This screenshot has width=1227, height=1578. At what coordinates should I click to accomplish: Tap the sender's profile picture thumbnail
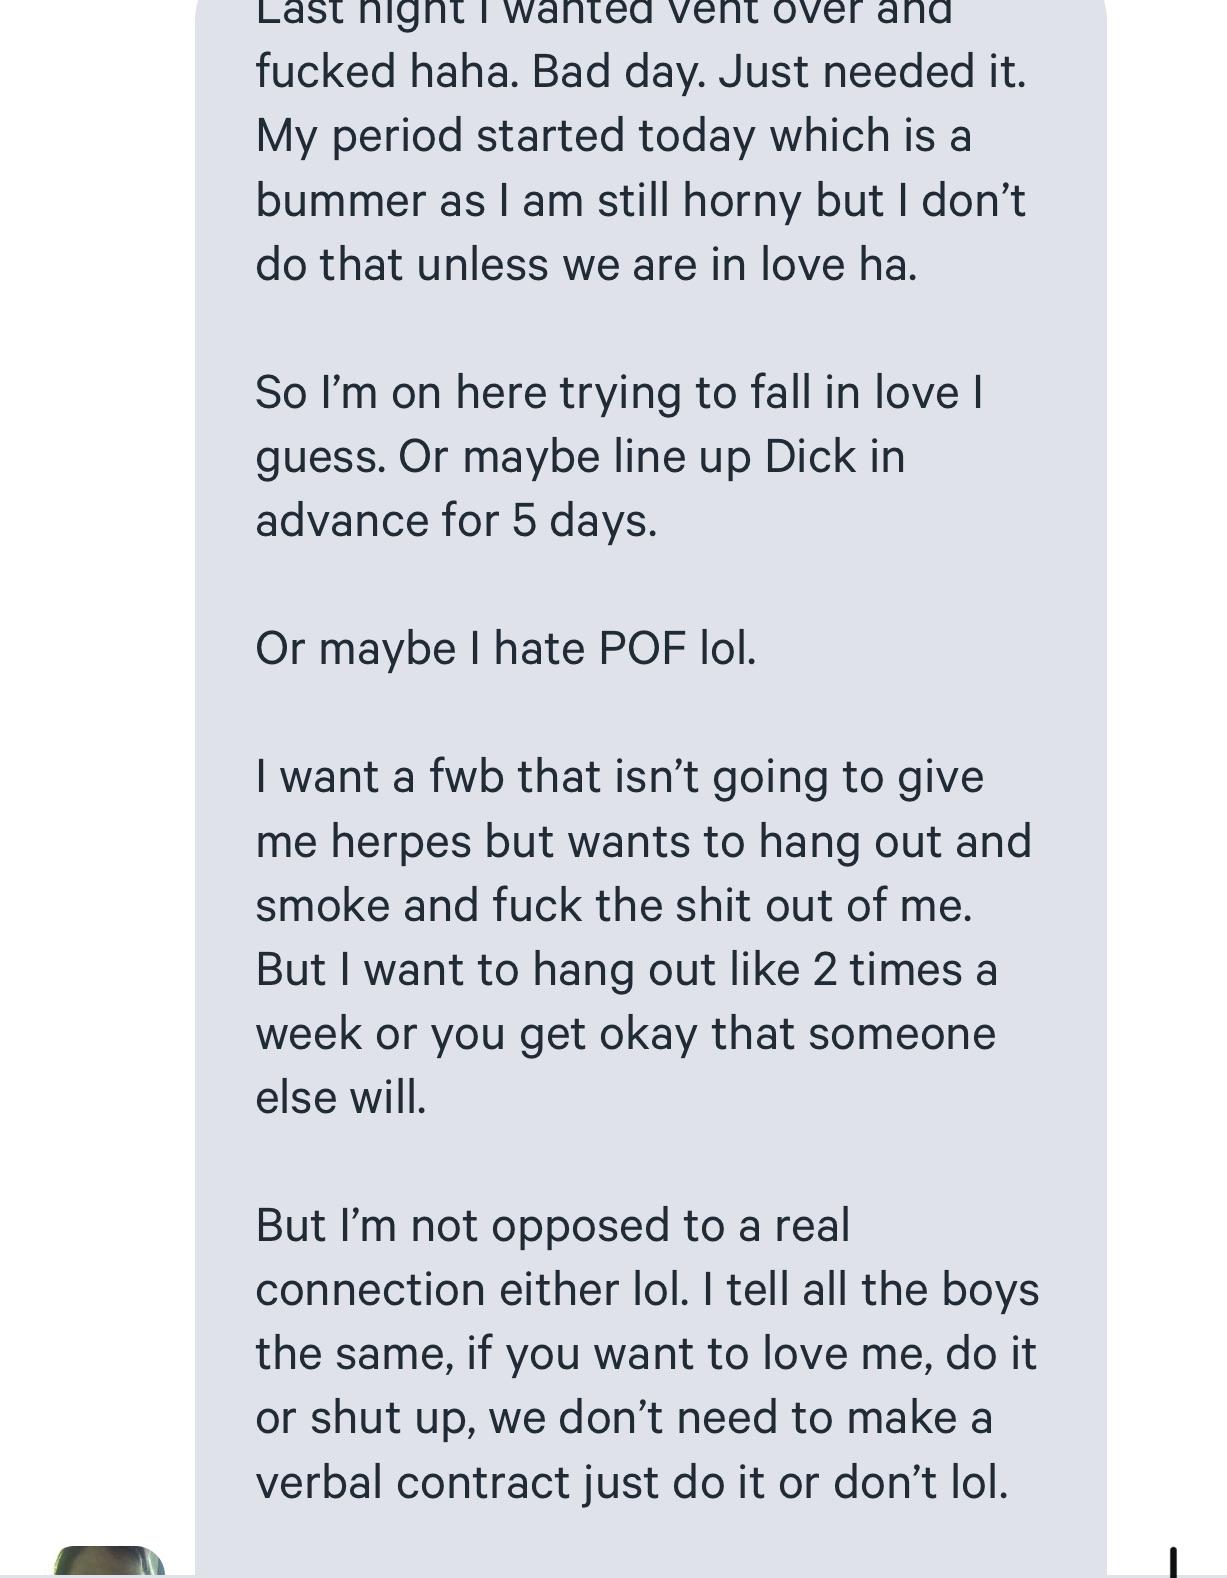(x=109, y=1561)
